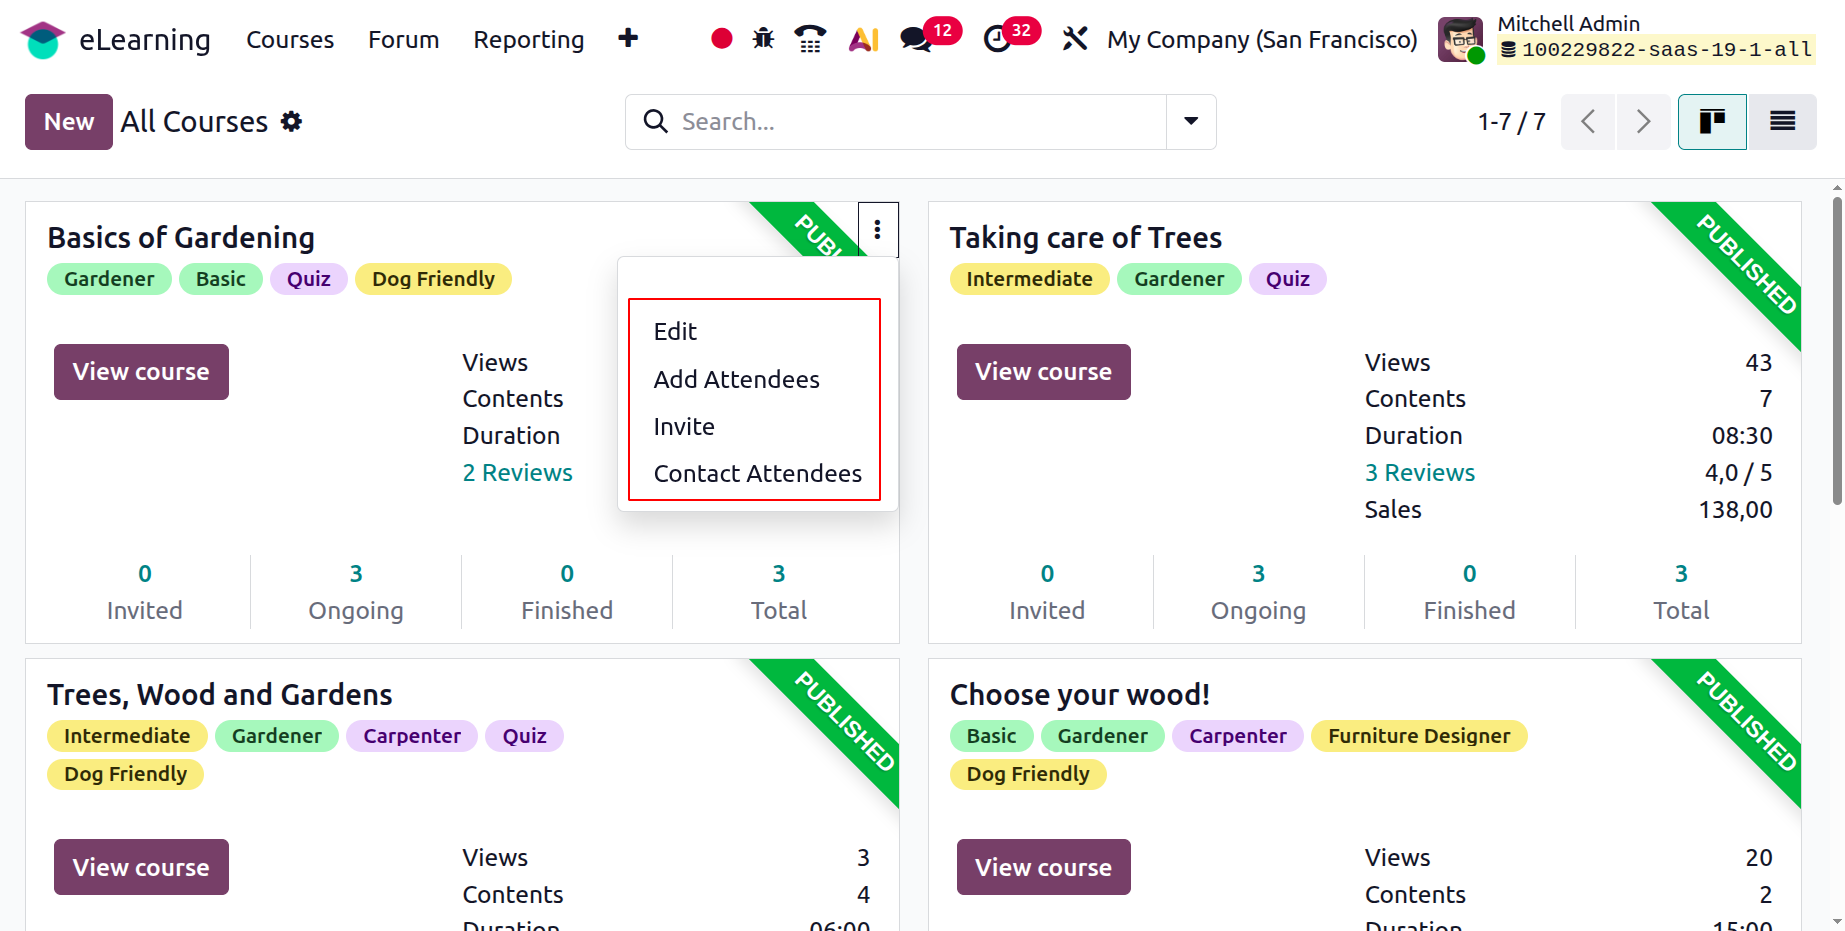Go to next page of courses
Image resolution: width=1845 pixels, height=931 pixels.
(x=1643, y=122)
